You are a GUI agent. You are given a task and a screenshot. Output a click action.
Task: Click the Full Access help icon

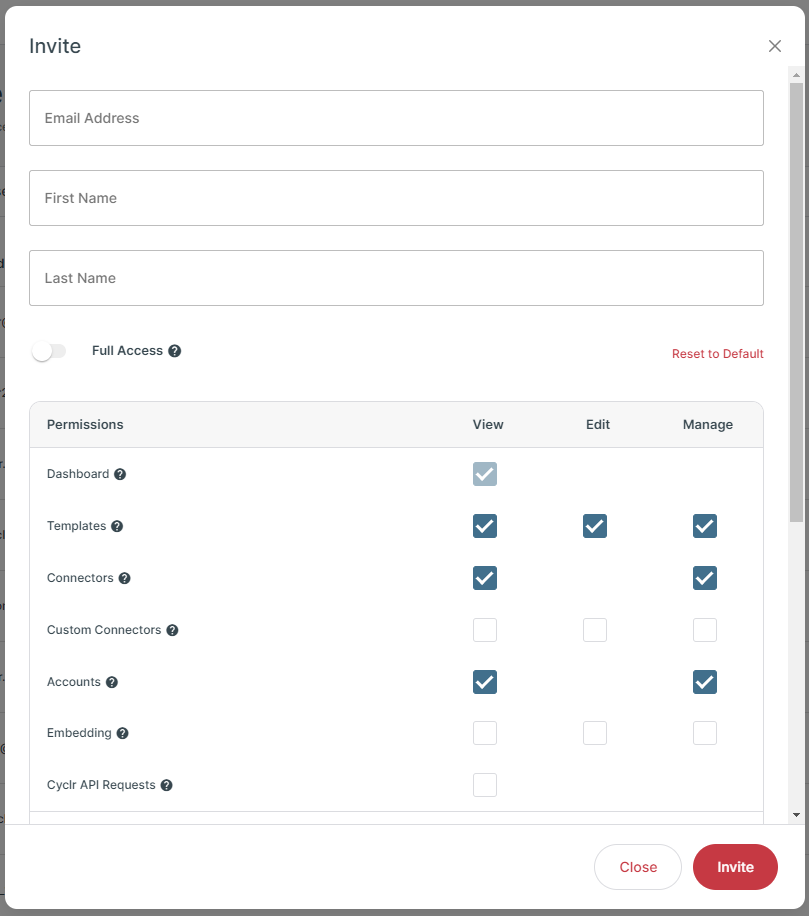pyautogui.click(x=174, y=351)
